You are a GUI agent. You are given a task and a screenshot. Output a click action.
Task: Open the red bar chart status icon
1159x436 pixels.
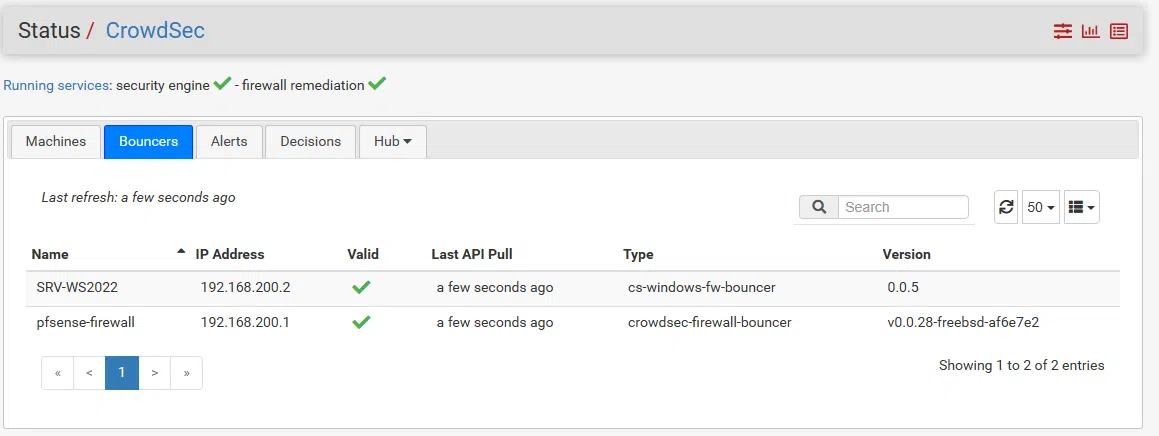(1090, 31)
